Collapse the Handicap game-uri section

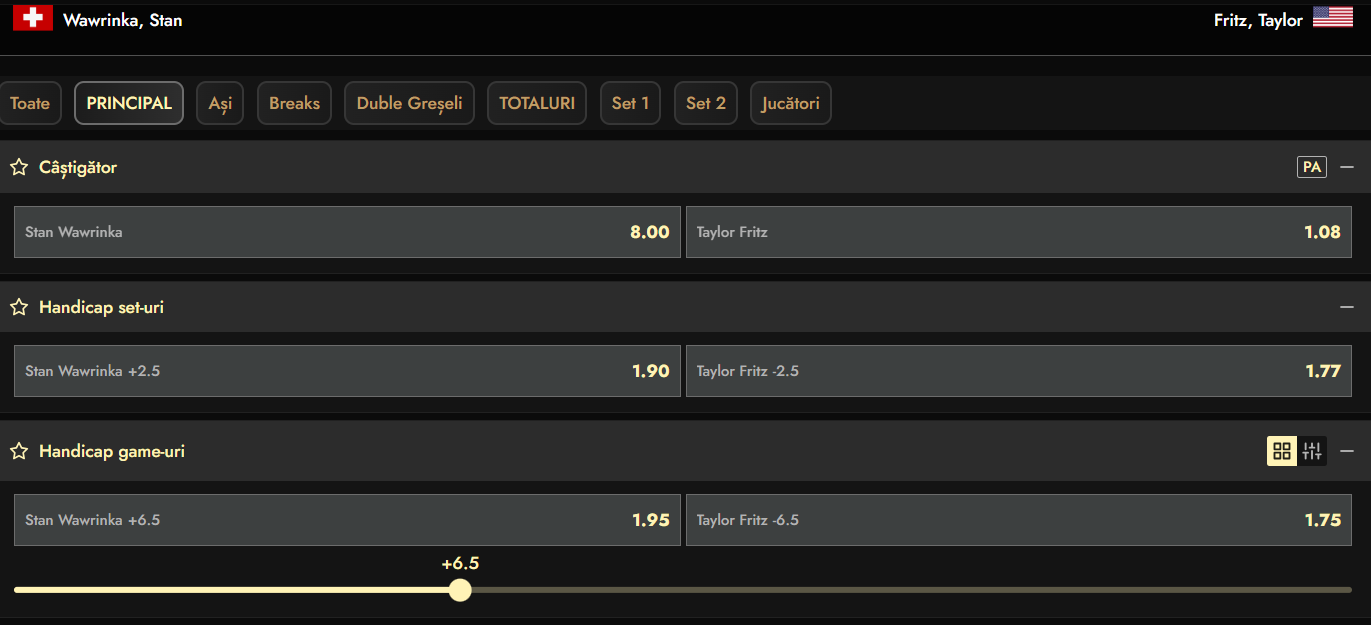pos(1347,451)
